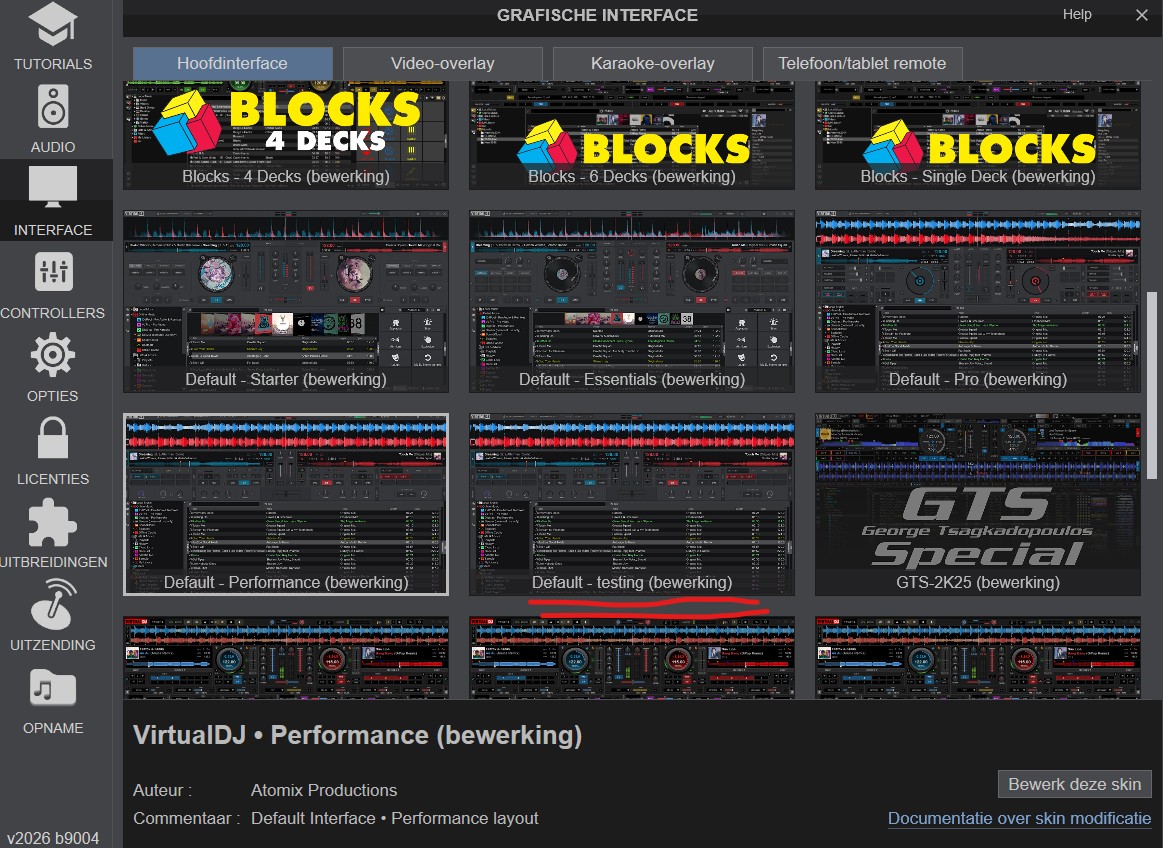Open Audio settings speaker icon
This screenshot has width=1163, height=848.
52,107
